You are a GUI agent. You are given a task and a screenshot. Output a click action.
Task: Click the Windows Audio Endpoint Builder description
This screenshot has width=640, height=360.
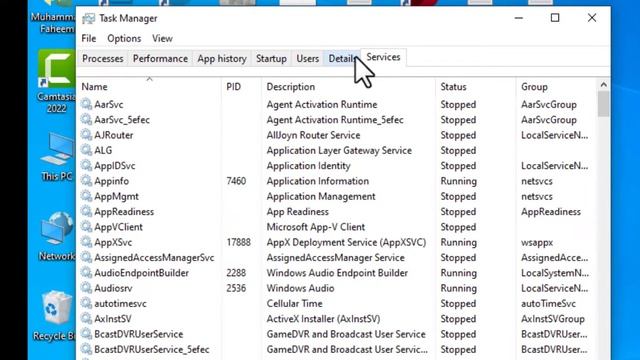(337, 273)
